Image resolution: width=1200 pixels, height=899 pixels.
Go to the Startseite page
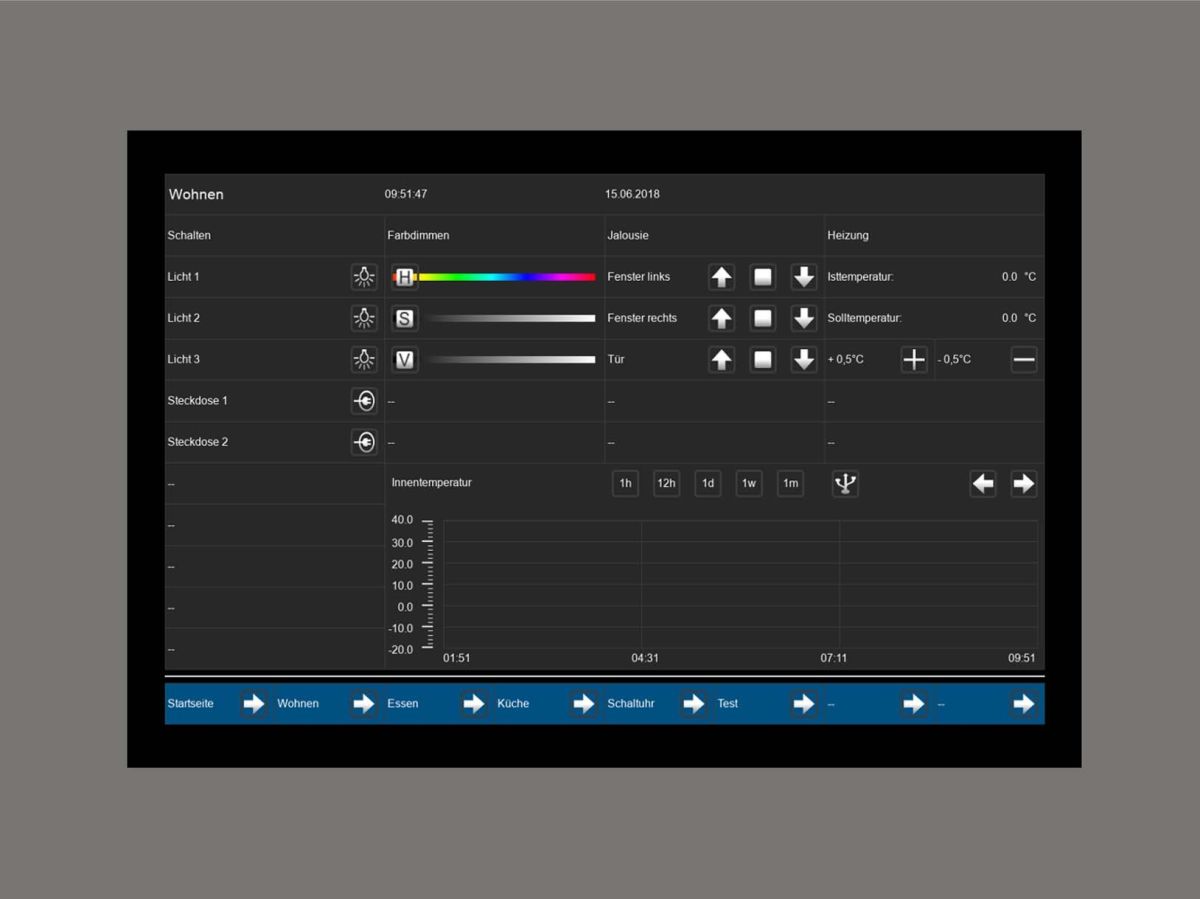[254, 704]
